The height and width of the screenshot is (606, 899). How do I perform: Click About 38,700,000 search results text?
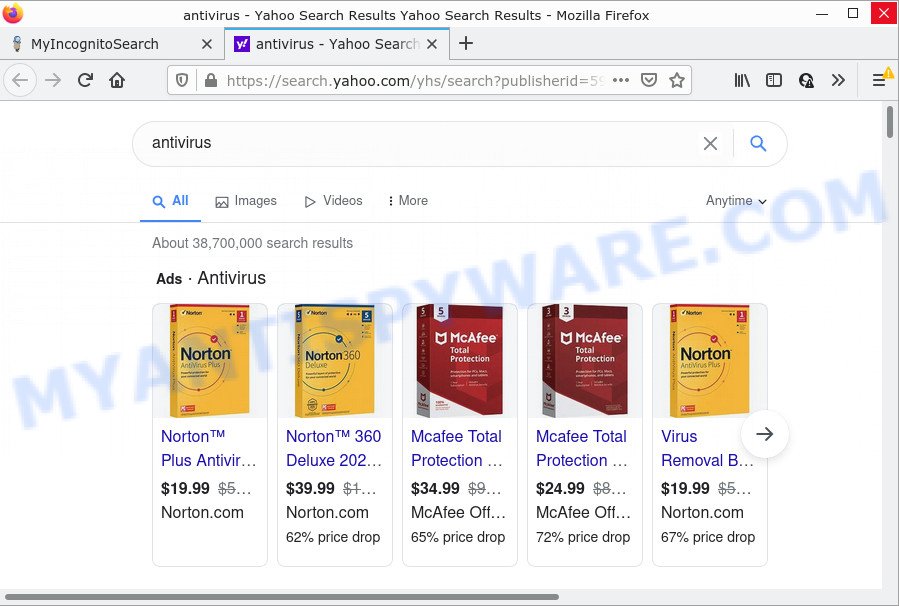click(252, 243)
